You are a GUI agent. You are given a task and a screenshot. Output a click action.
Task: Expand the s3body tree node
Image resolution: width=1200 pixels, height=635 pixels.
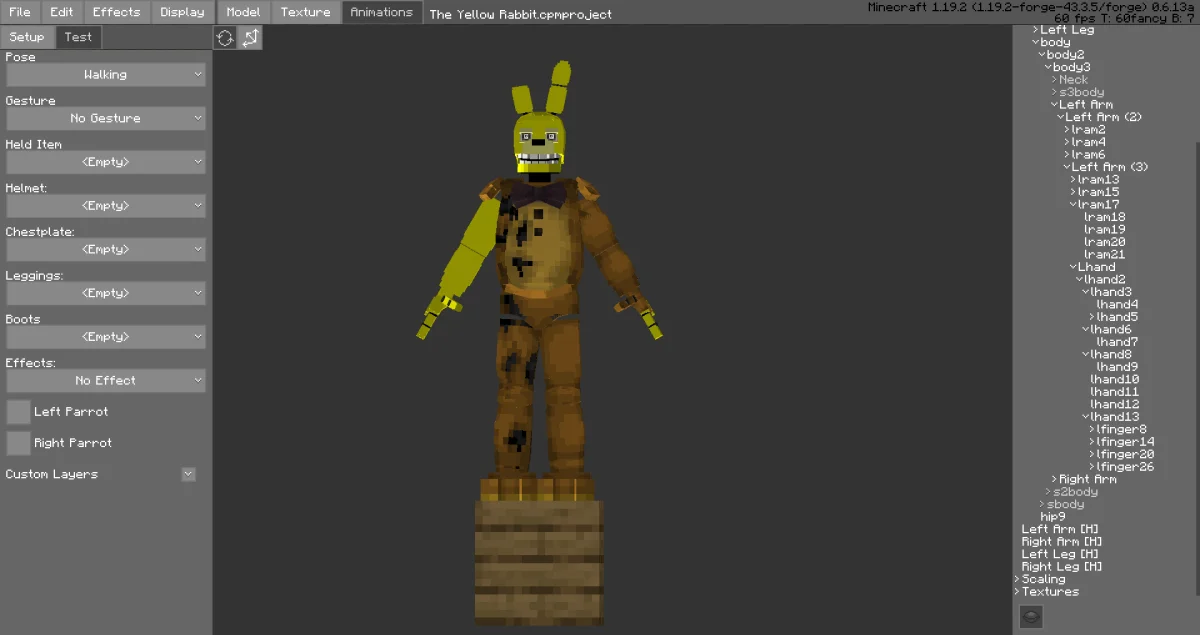pyautogui.click(x=1054, y=92)
